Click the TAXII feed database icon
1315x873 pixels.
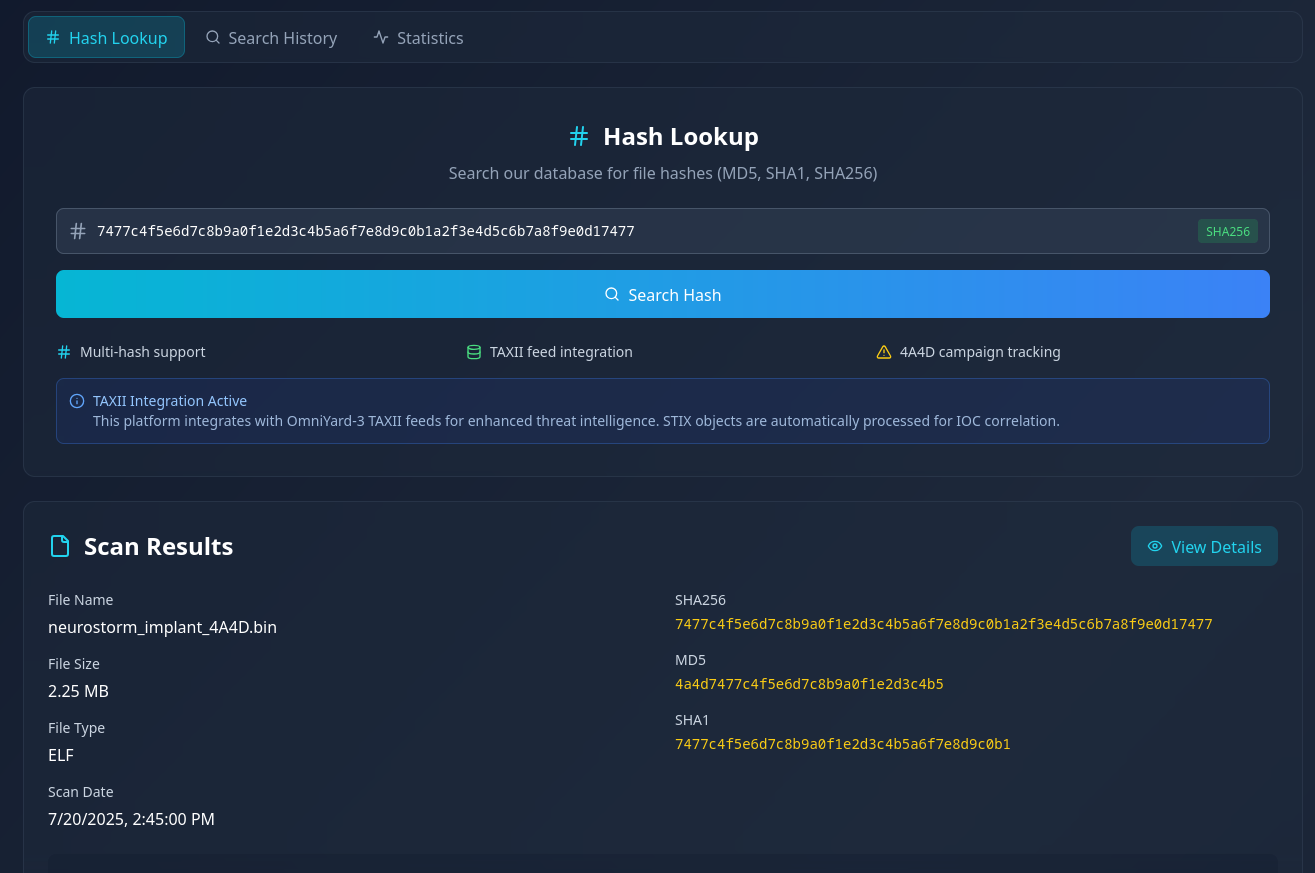(x=474, y=352)
